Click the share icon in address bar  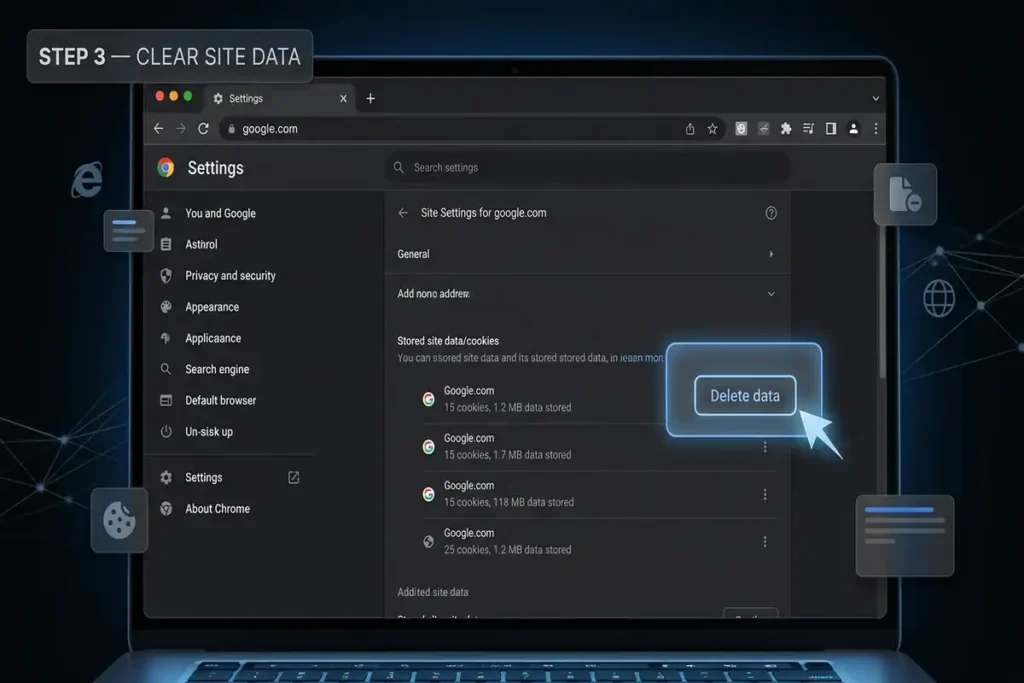tap(690, 129)
